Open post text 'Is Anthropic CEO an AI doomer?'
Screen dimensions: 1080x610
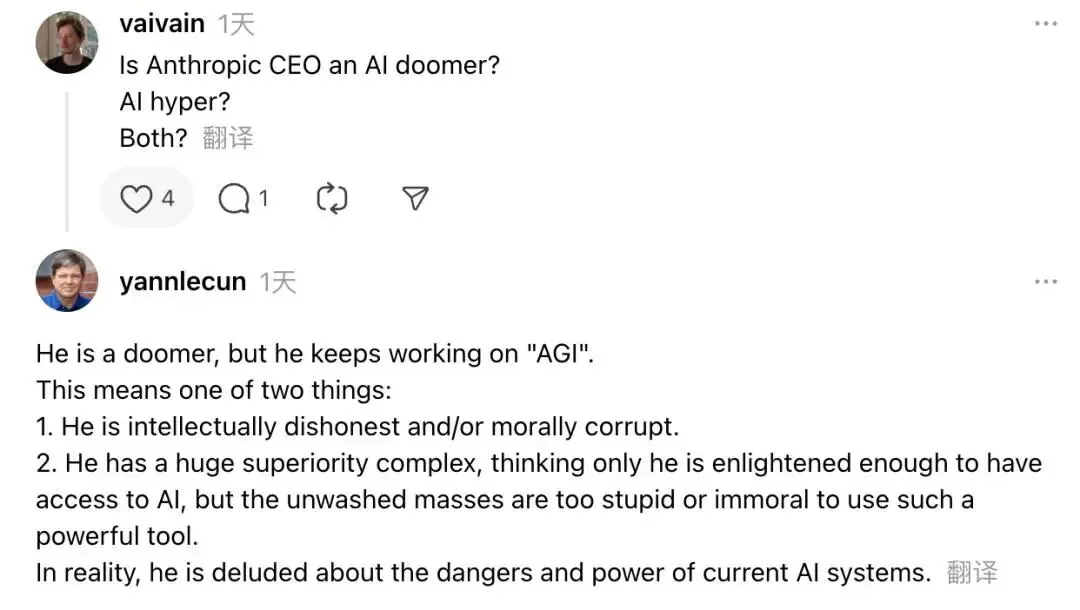309,65
